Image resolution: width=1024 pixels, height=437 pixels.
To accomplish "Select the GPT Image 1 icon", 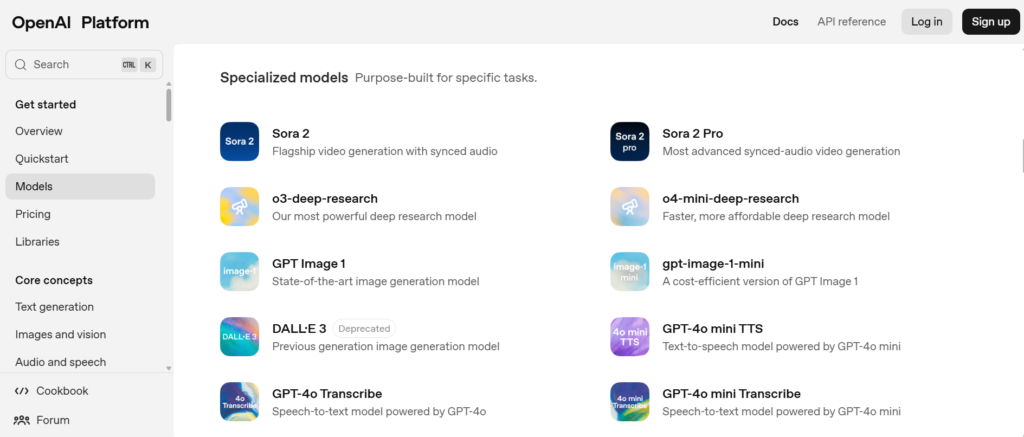I will [x=239, y=271].
